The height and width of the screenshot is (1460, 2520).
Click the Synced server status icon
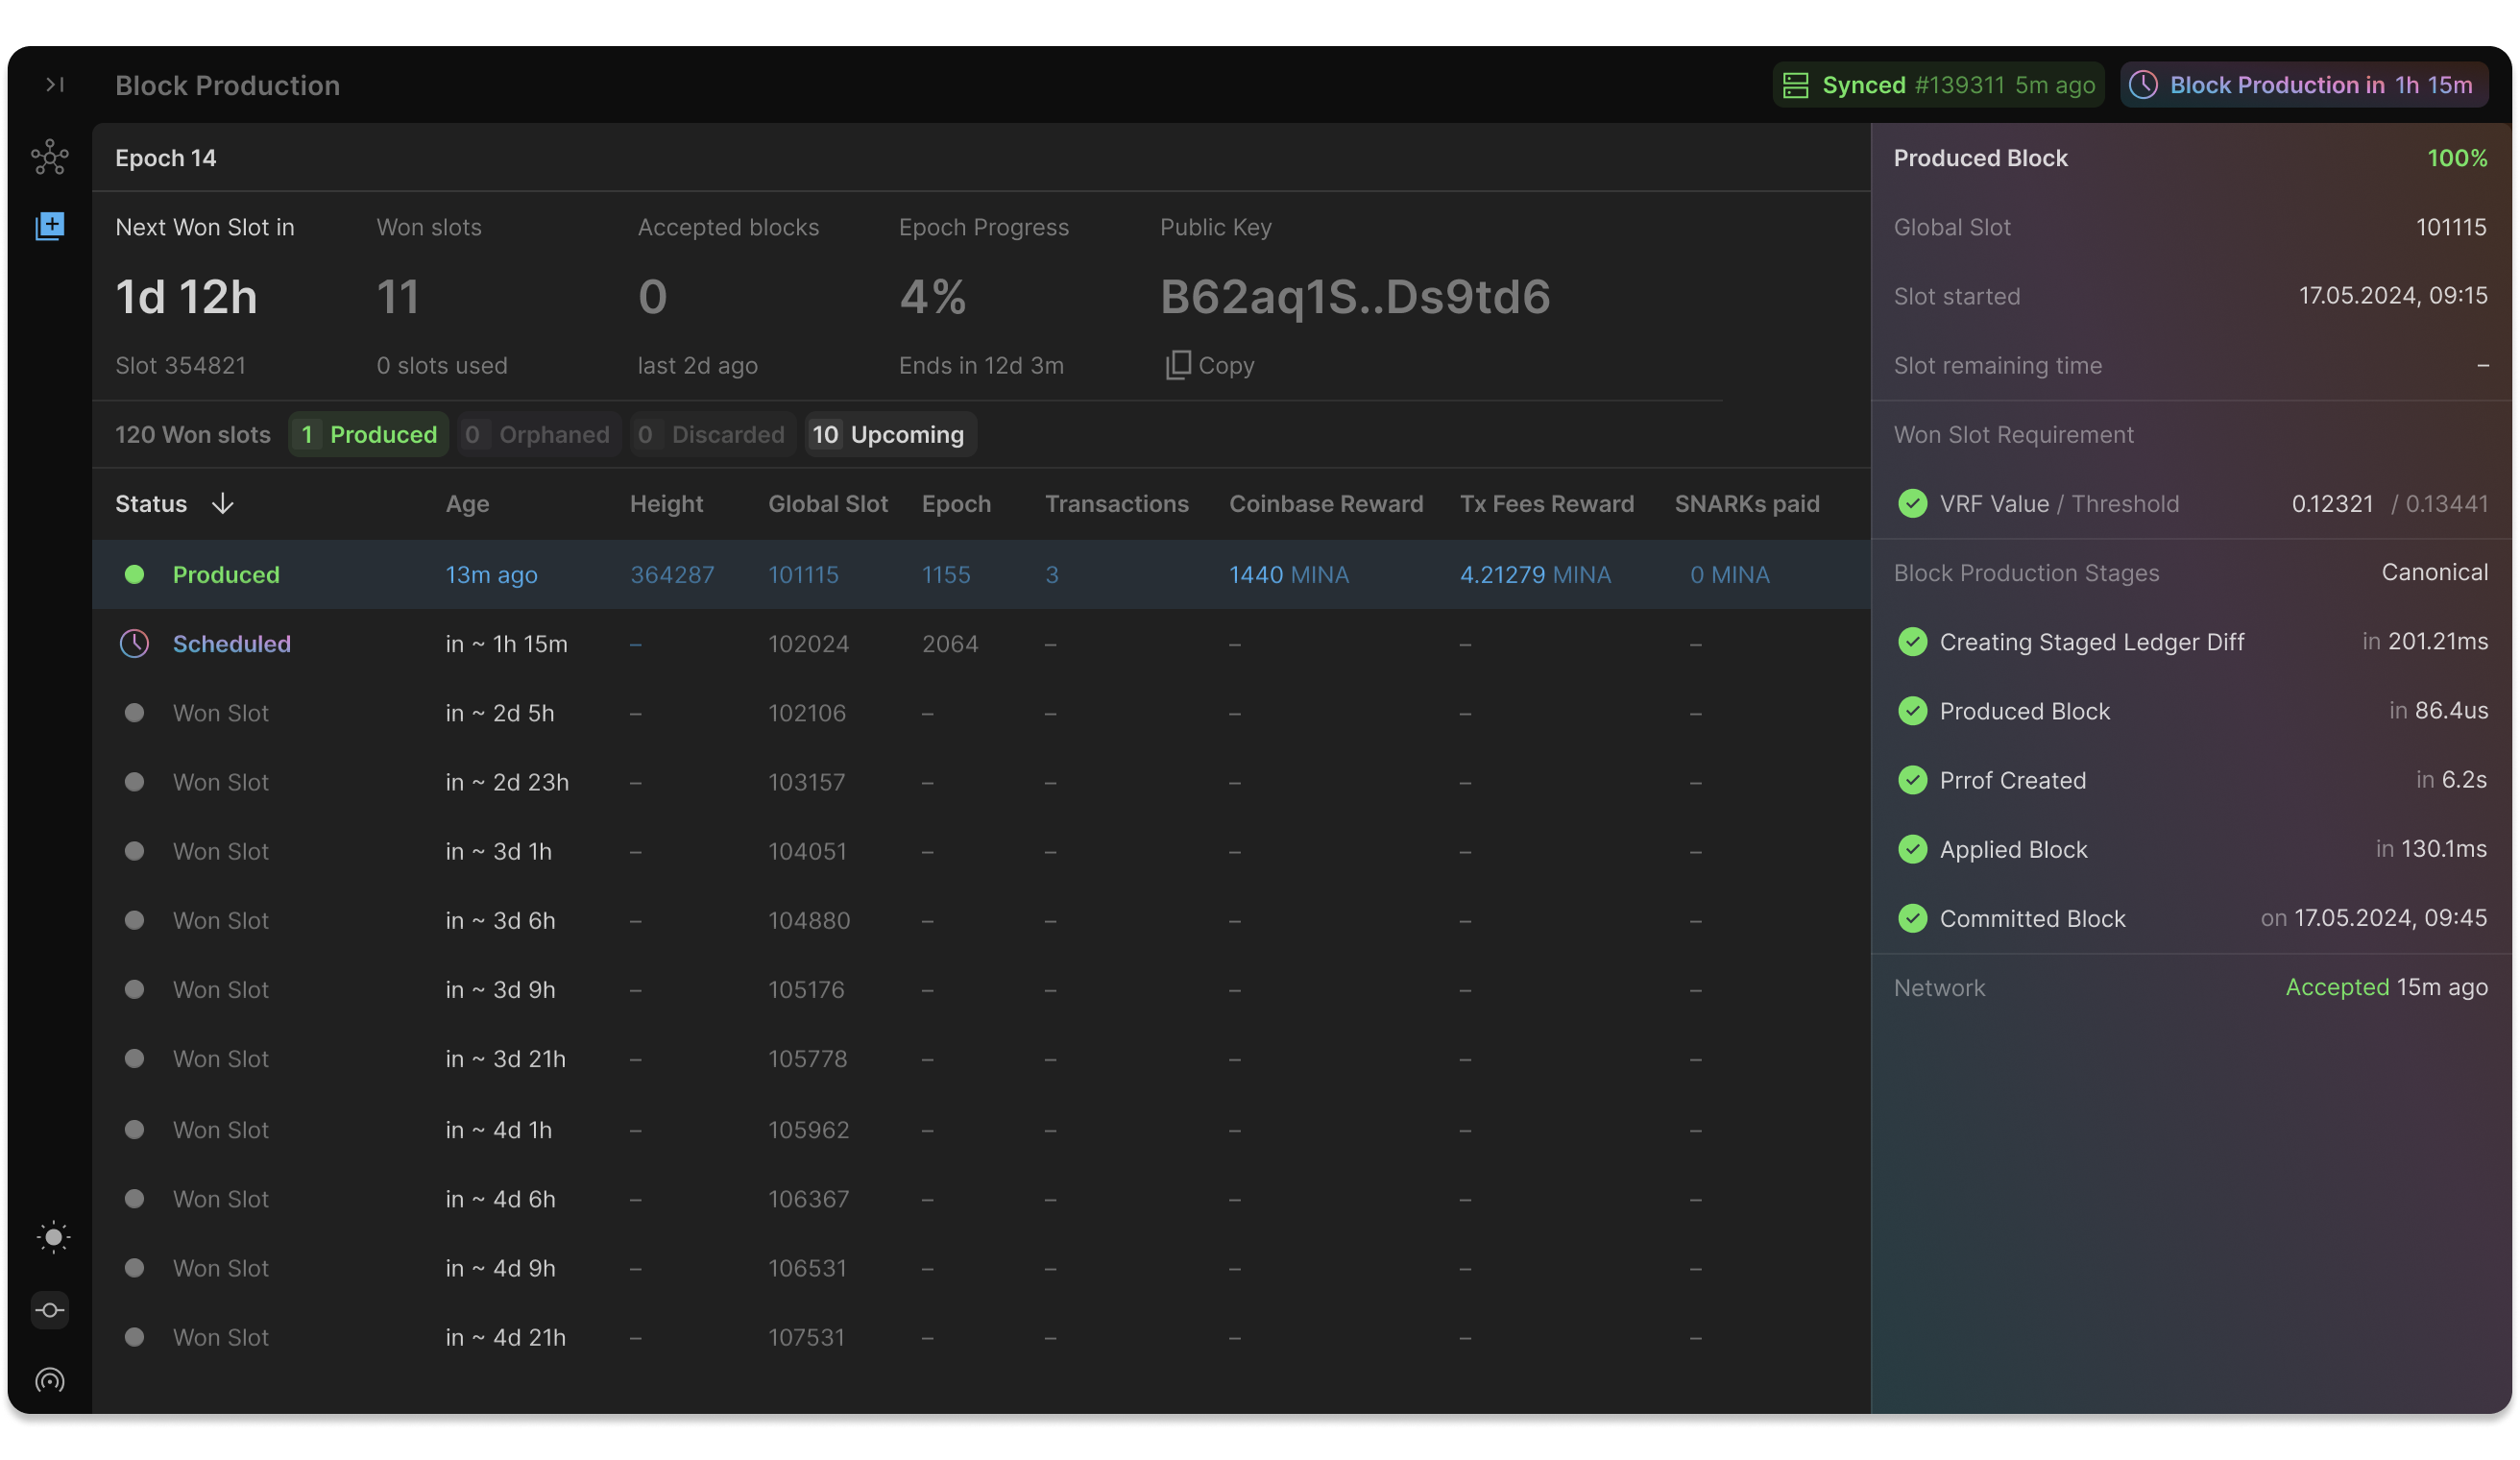[x=1796, y=85]
